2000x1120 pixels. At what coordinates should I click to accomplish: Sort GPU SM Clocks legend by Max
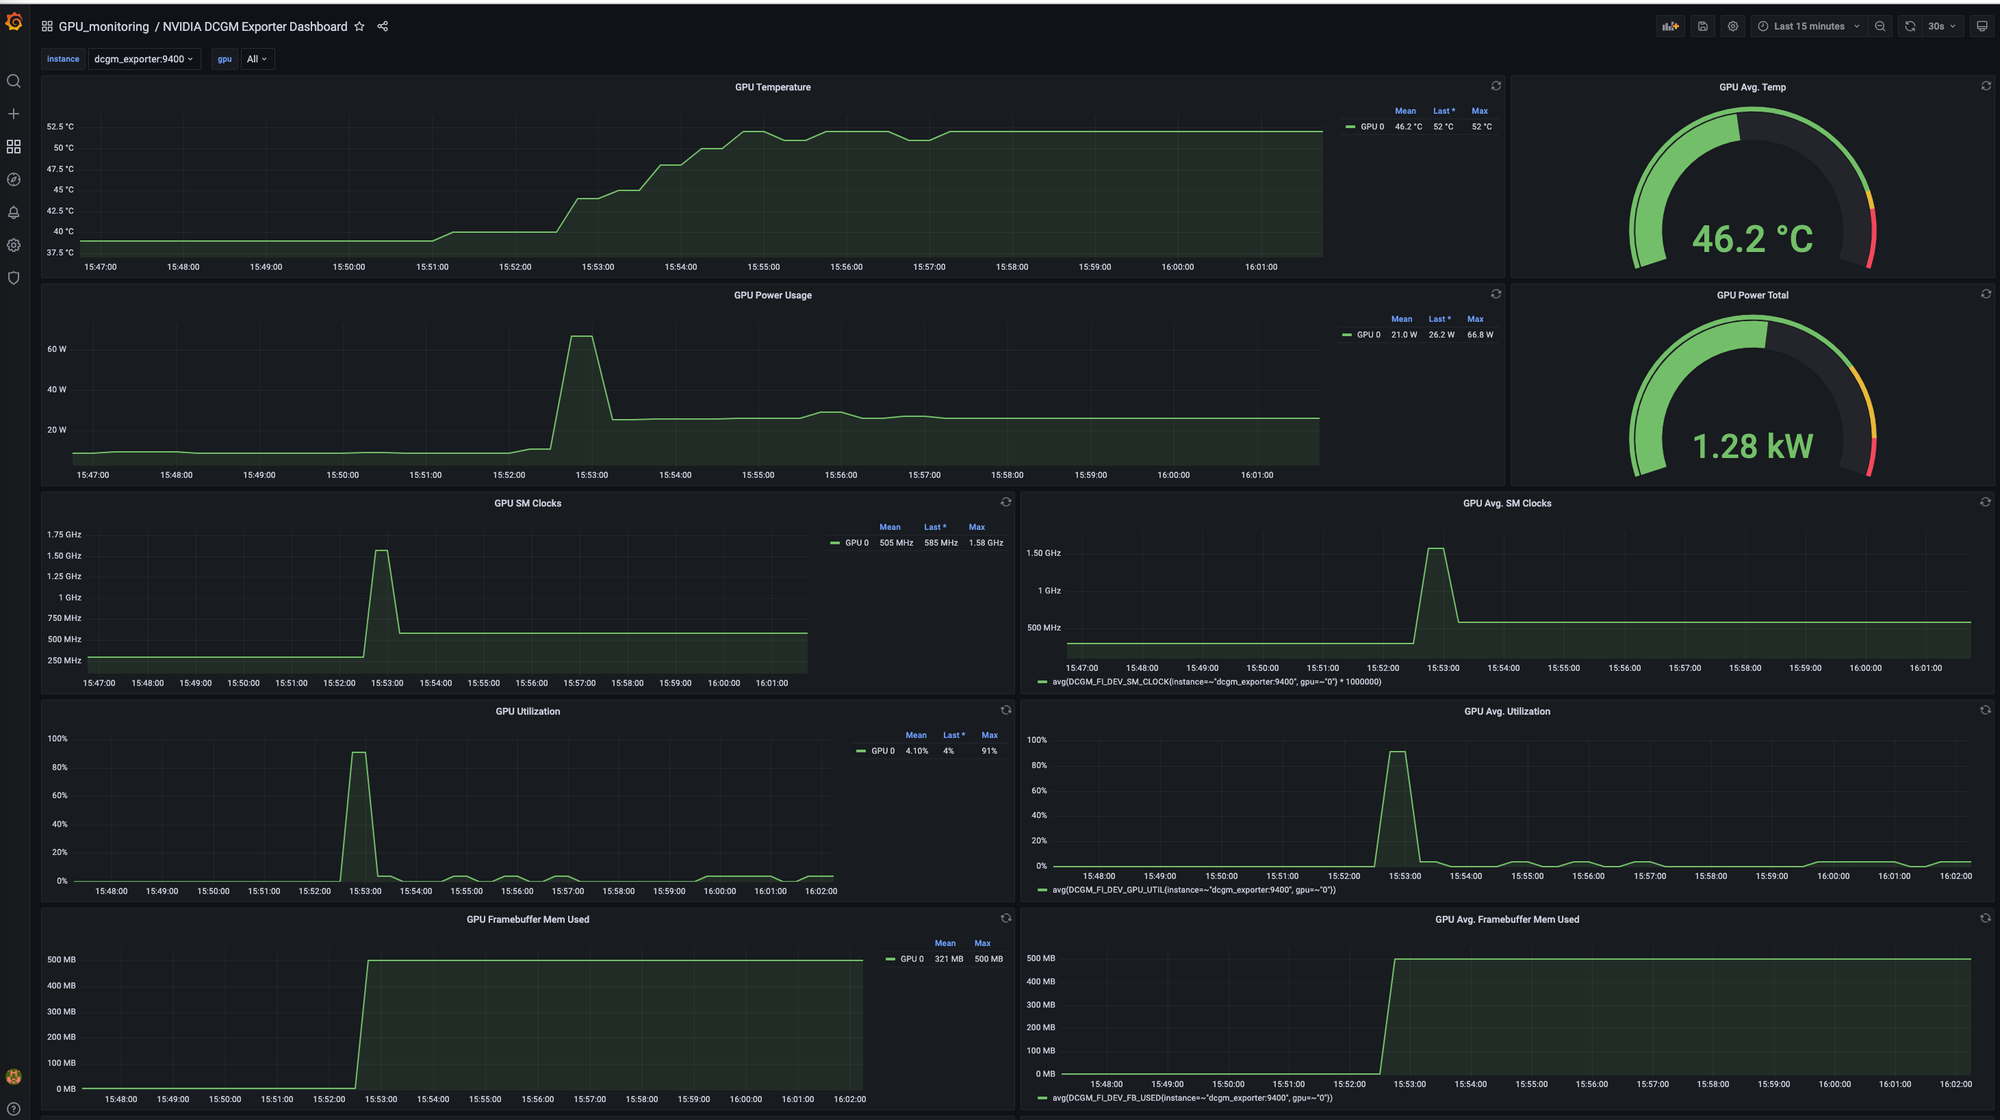(976, 527)
